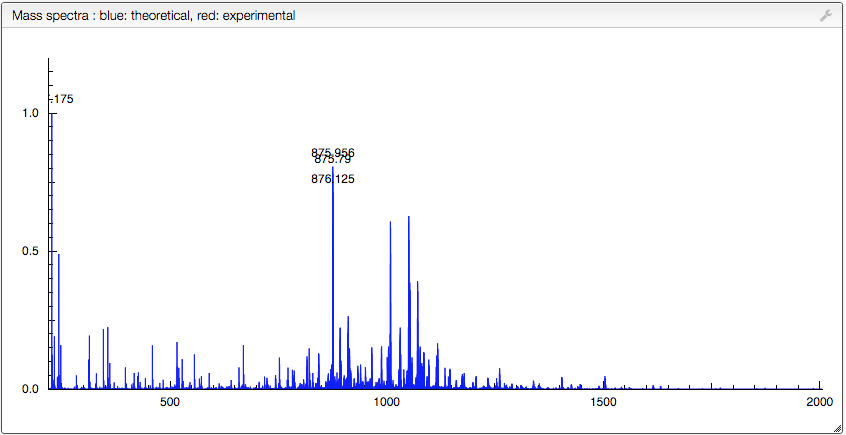Click the blue peak just above 1000
Image resolution: width=846 pixels, height=435 pixels.
pyautogui.click(x=390, y=305)
